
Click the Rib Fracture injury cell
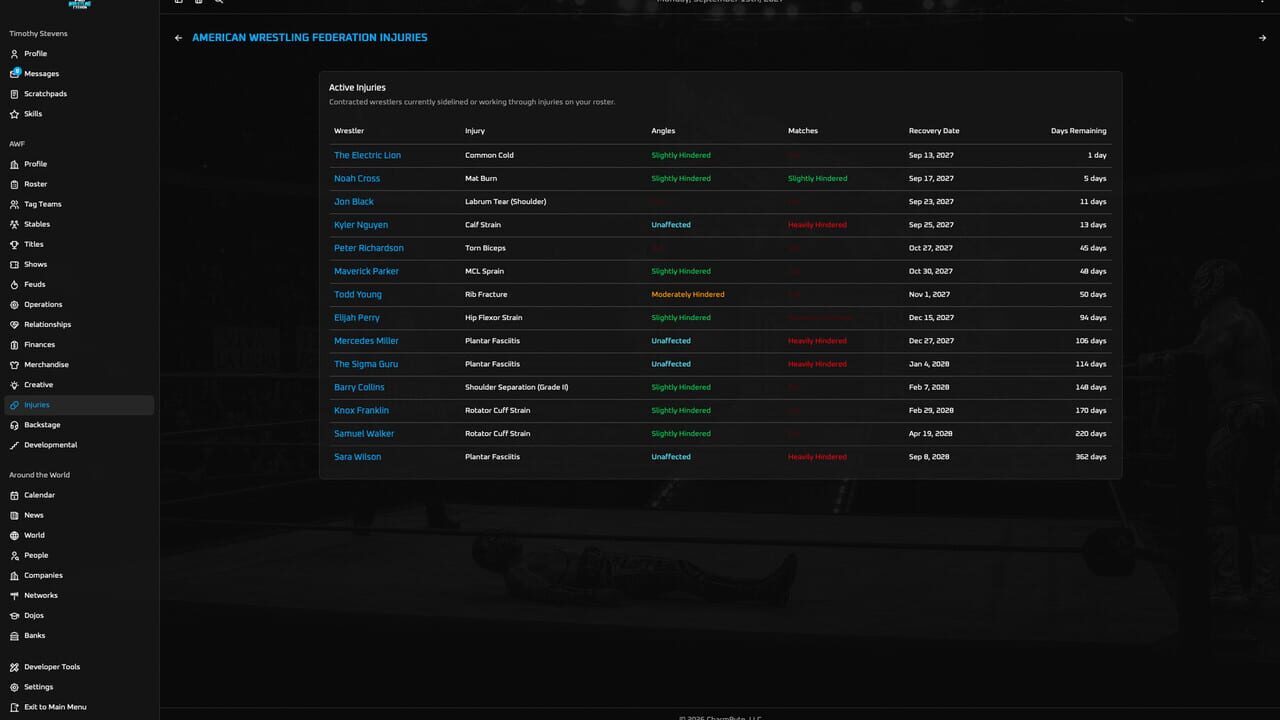pos(486,295)
